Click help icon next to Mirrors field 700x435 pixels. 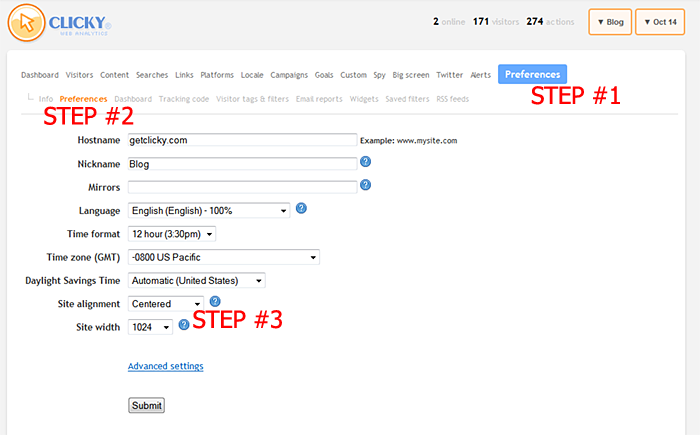365,185
